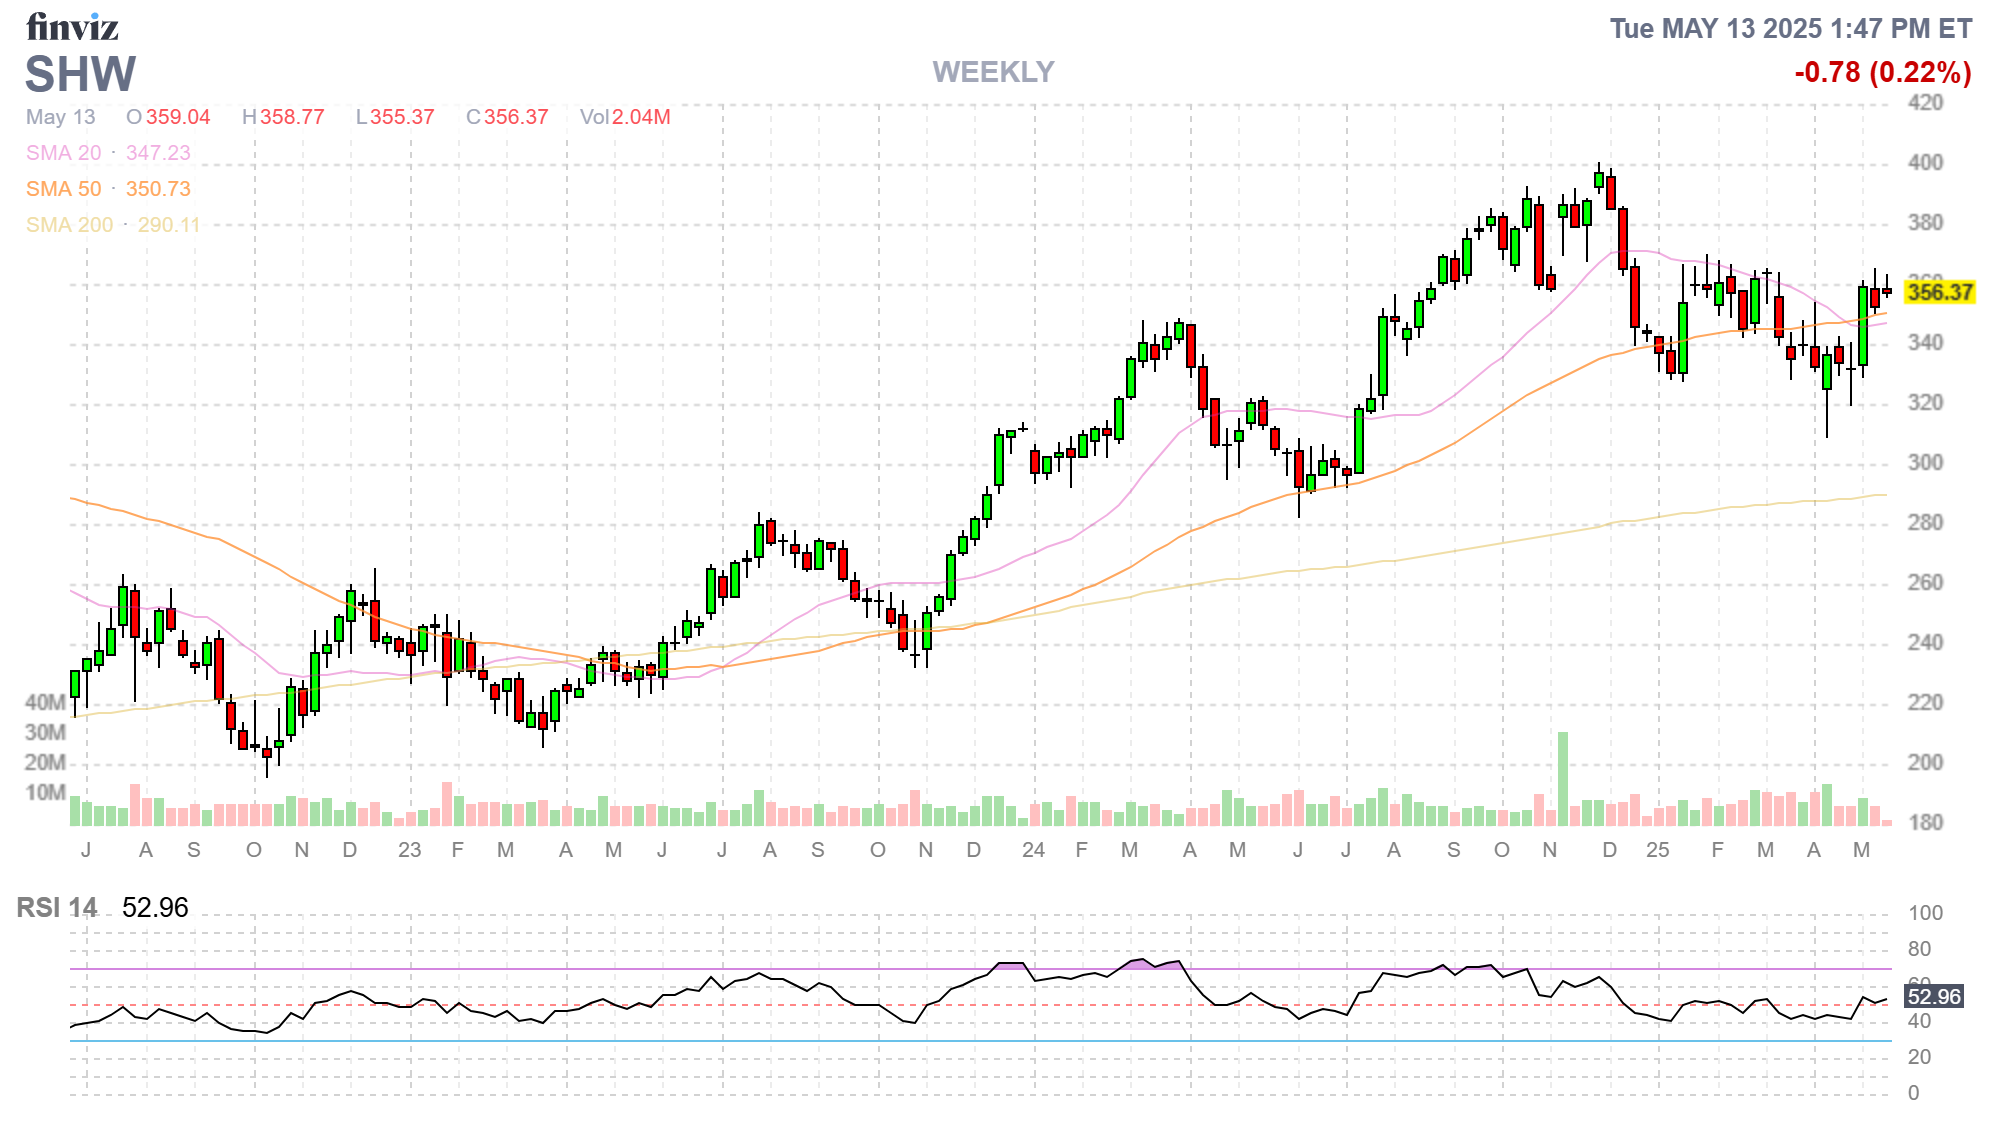The width and height of the screenshot is (1998, 1124).
Task: Click the close price C 356.37 readout
Action: pos(507,117)
